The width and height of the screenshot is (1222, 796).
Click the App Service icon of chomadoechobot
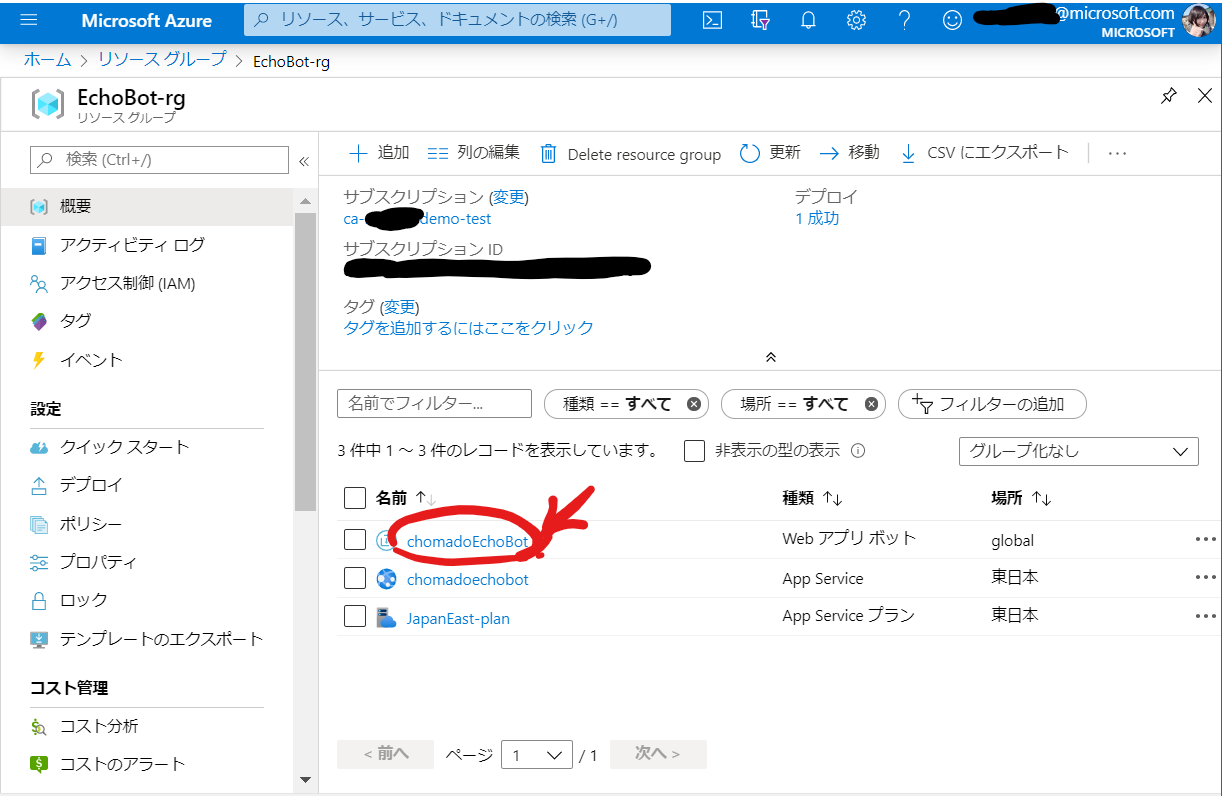tap(386, 579)
